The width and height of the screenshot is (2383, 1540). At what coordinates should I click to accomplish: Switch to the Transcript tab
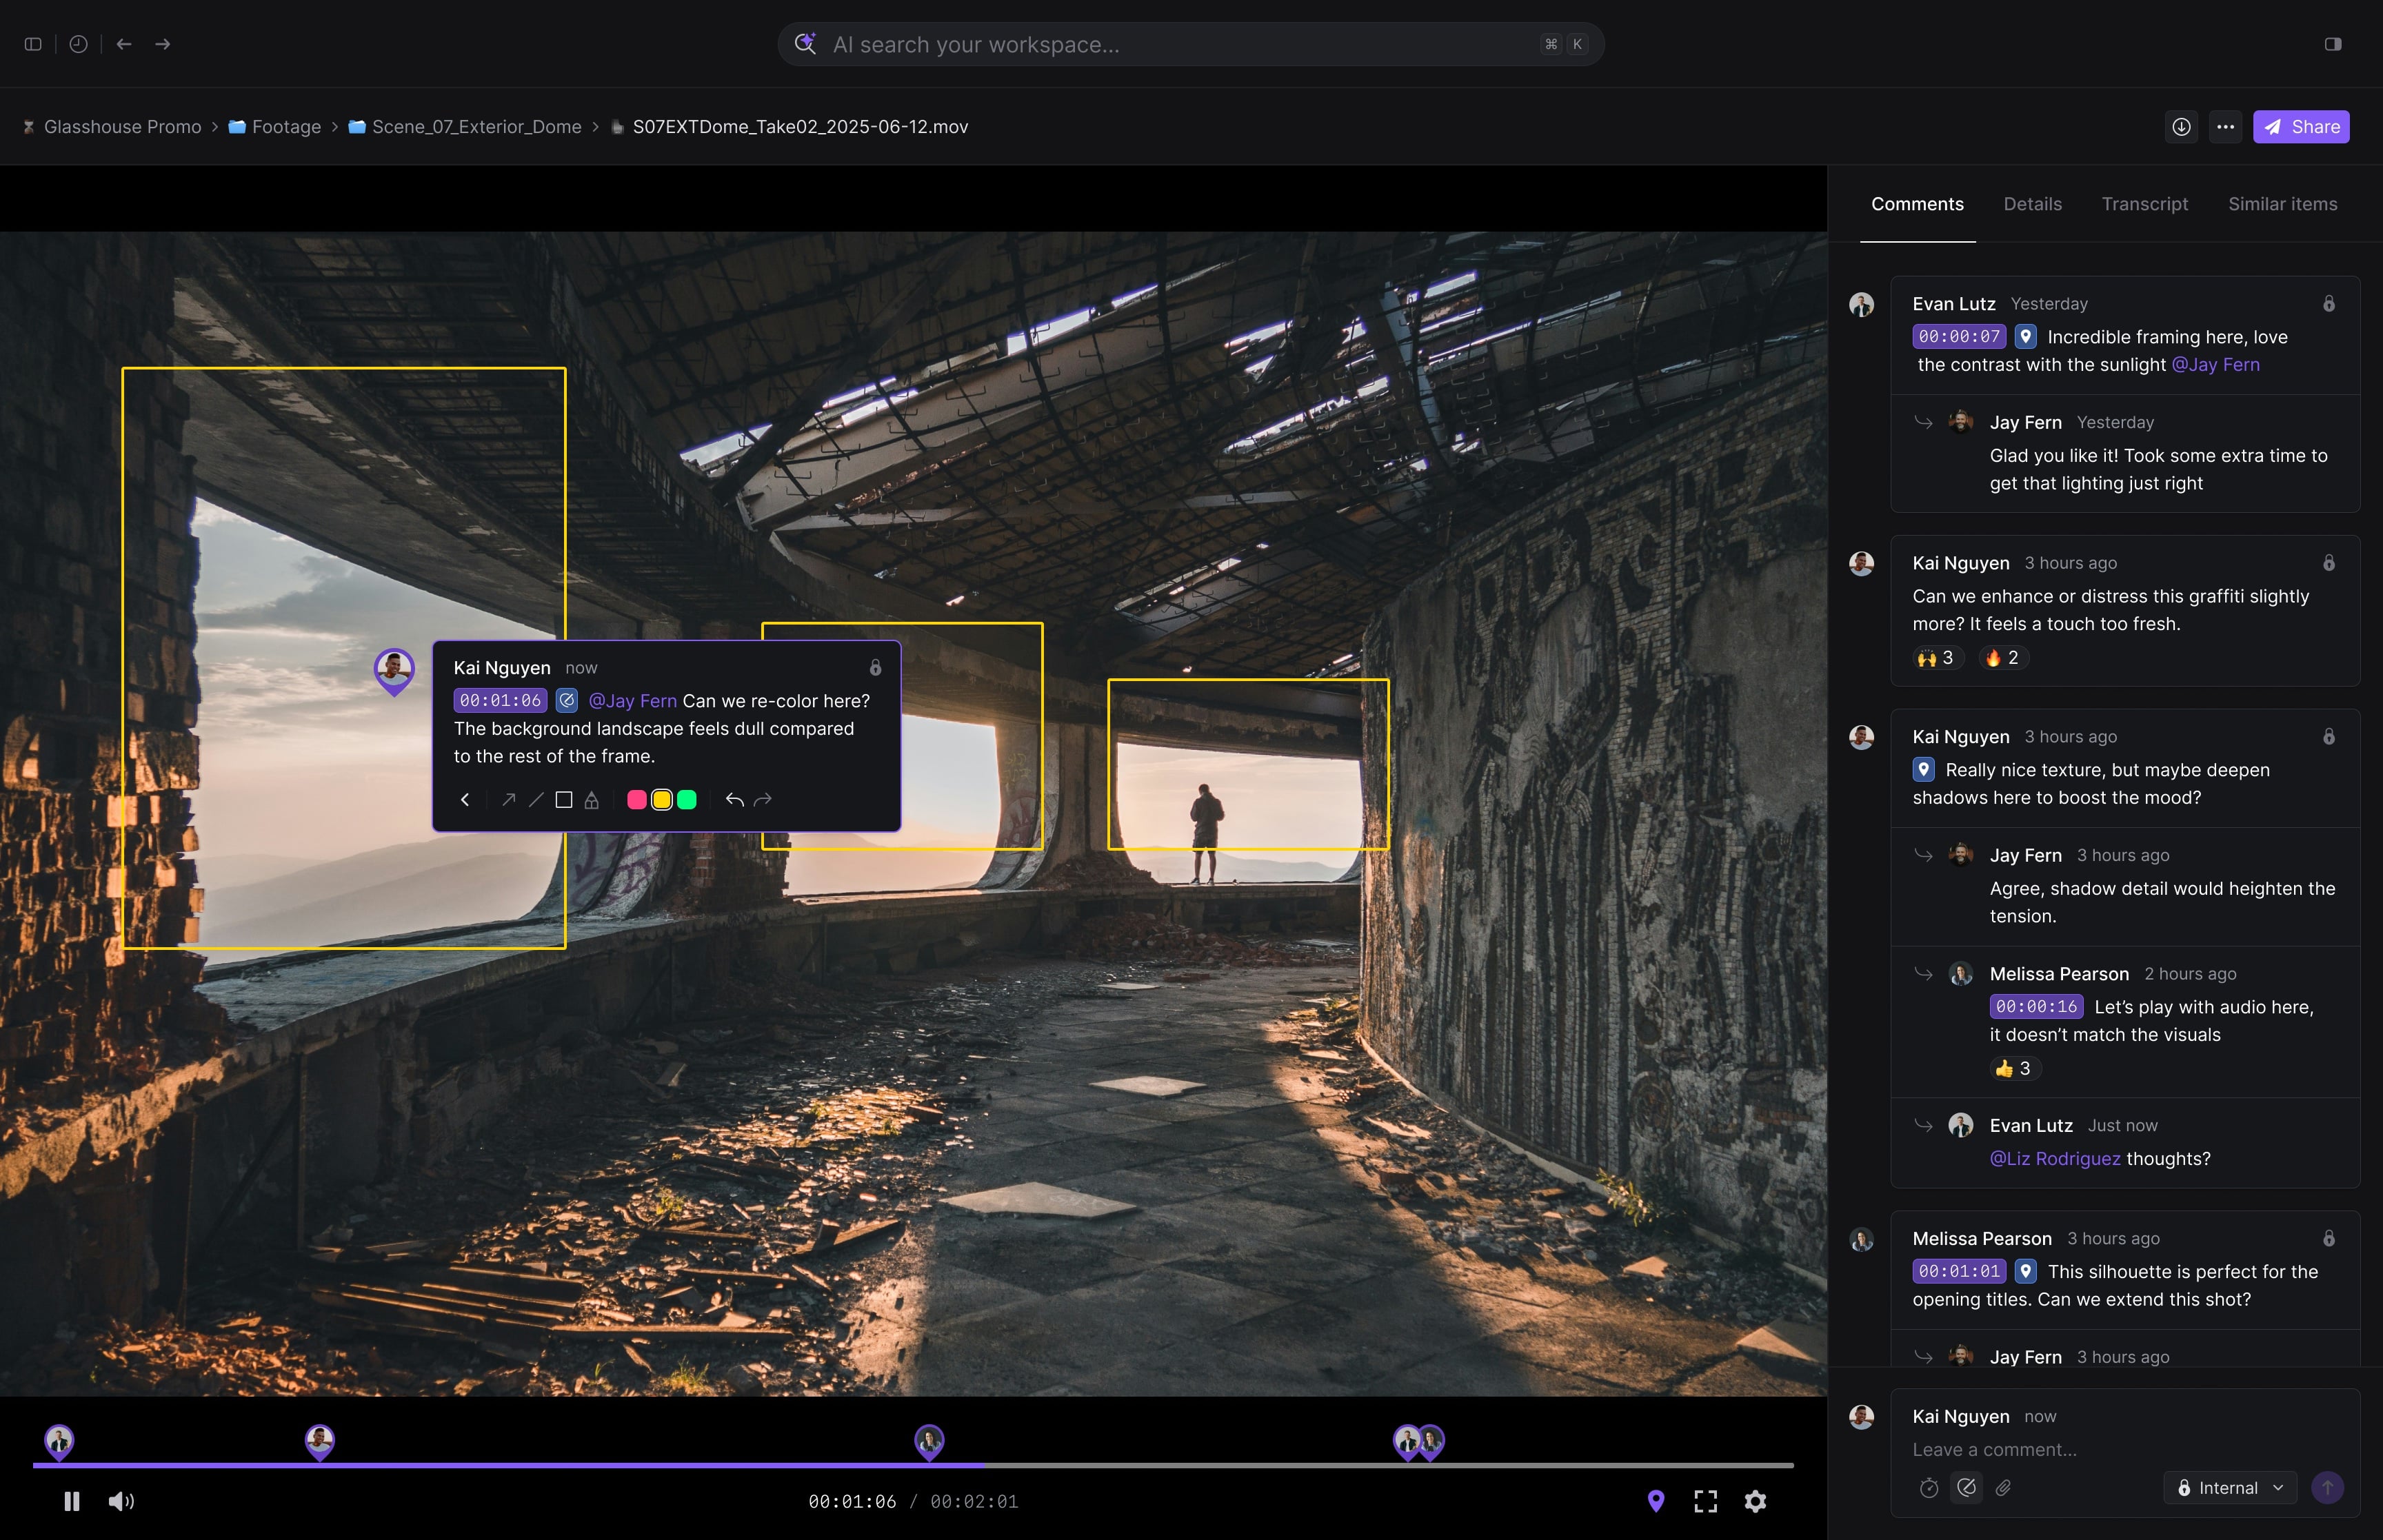tap(2144, 204)
